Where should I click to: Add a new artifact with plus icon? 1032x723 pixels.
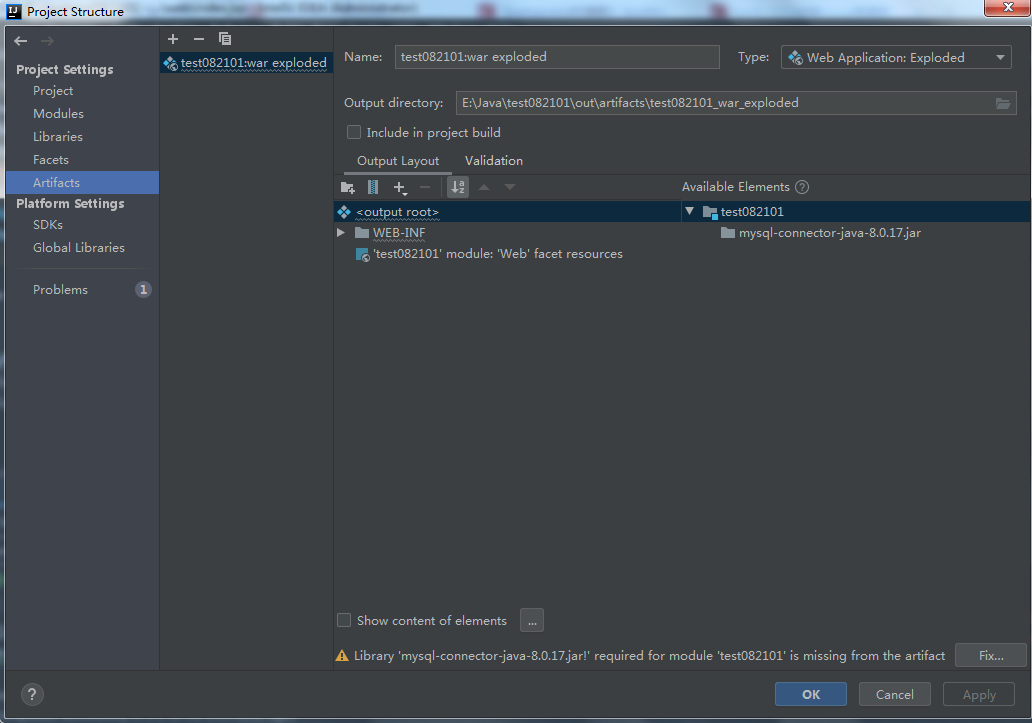(x=173, y=39)
